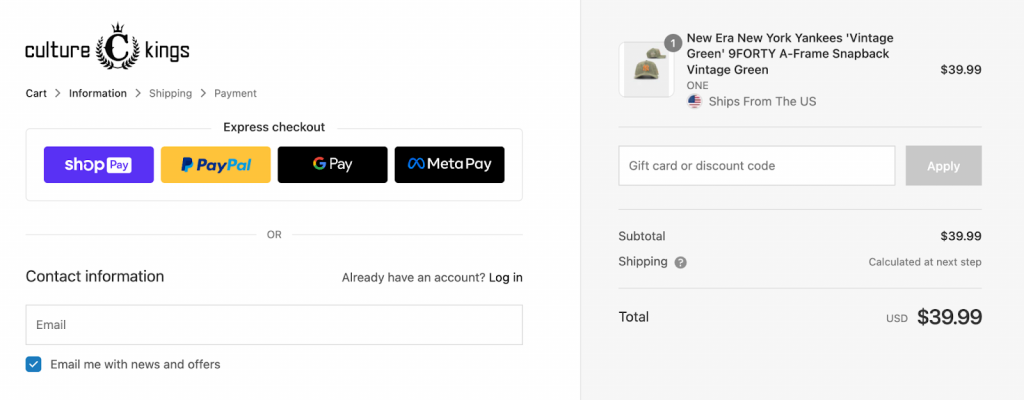Viewport: 1024px width, 400px height.
Task: Log in to existing account
Action: [x=505, y=278]
